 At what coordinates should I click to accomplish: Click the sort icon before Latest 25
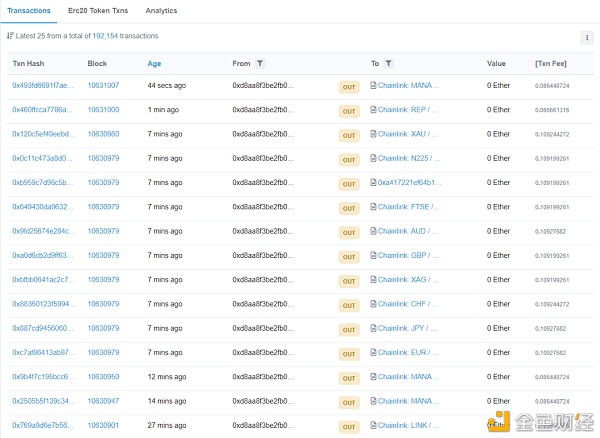pyautogui.click(x=10, y=36)
